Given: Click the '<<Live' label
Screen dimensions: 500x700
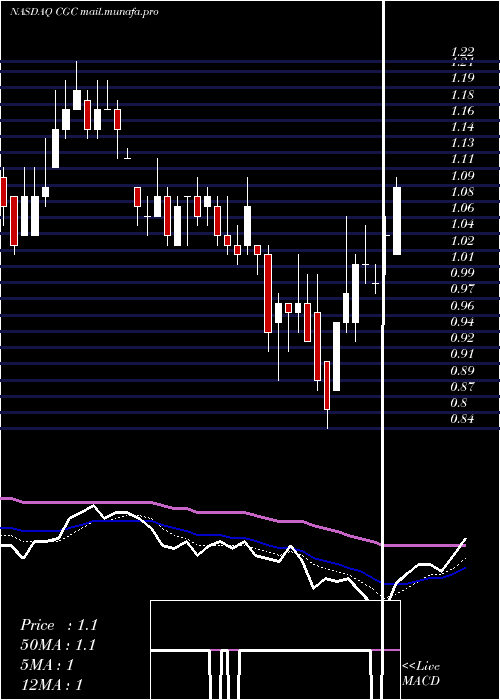Looking at the screenshot, I should point(421,666).
